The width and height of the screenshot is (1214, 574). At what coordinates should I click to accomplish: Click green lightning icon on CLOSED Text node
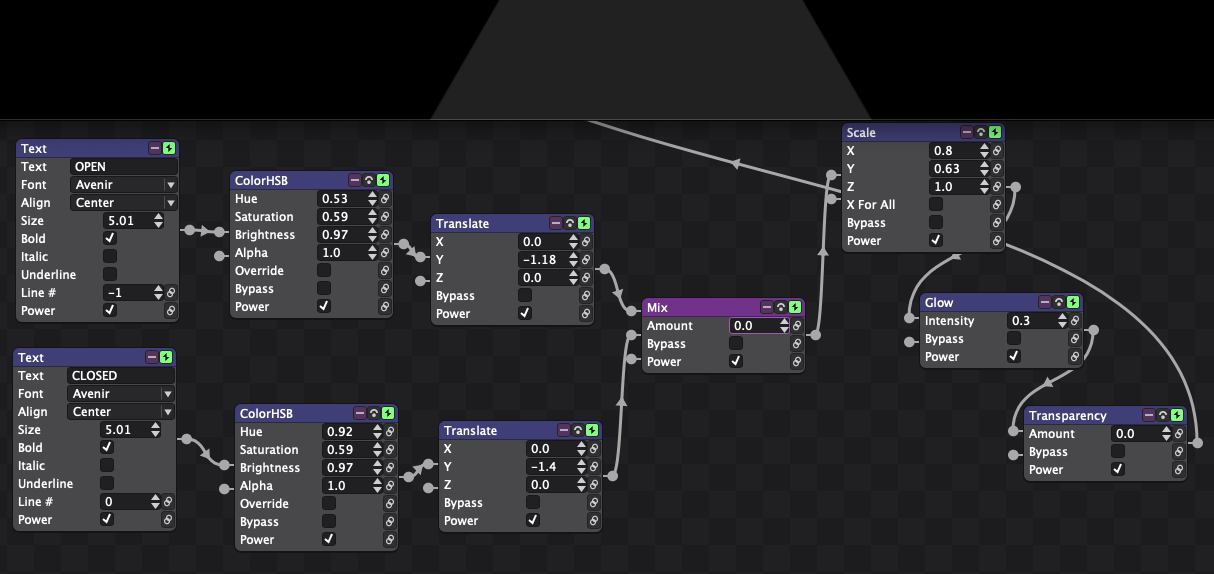pyautogui.click(x=166, y=357)
